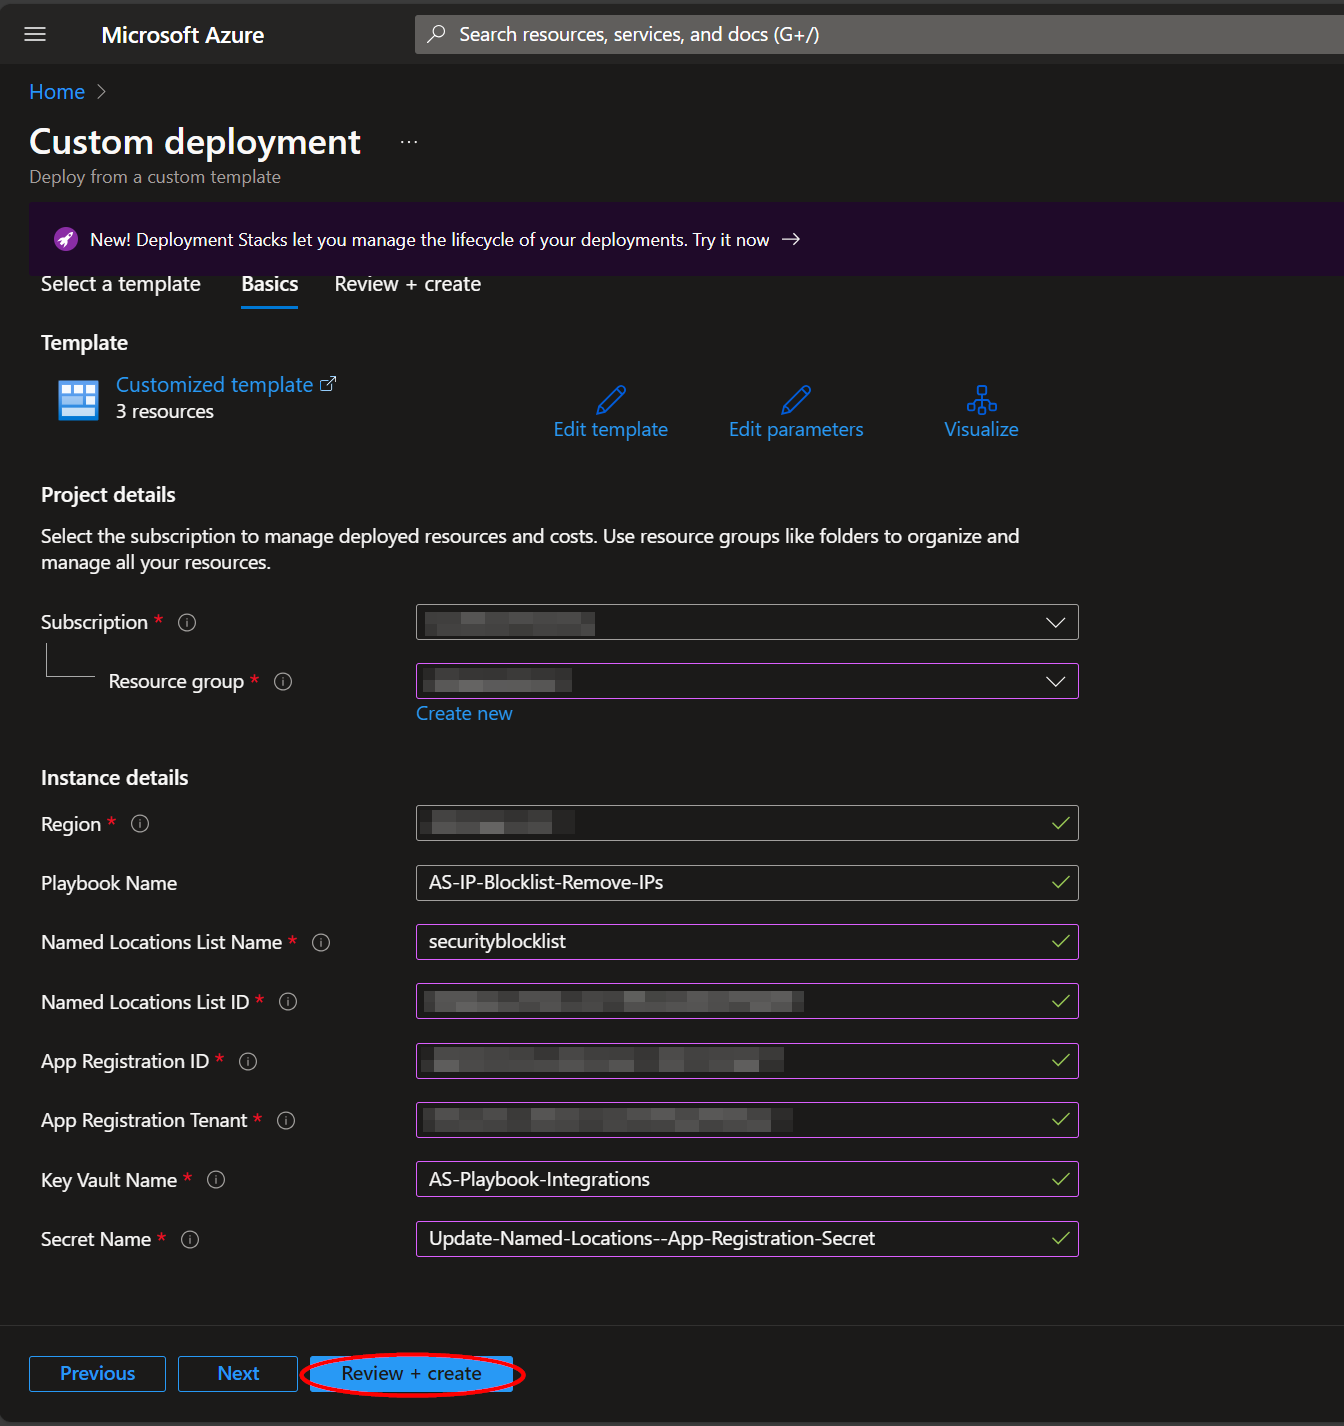Show info tooltip for Resource group
Image resolution: width=1344 pixels, height=1426 pixels.
[x=283, y=682]
